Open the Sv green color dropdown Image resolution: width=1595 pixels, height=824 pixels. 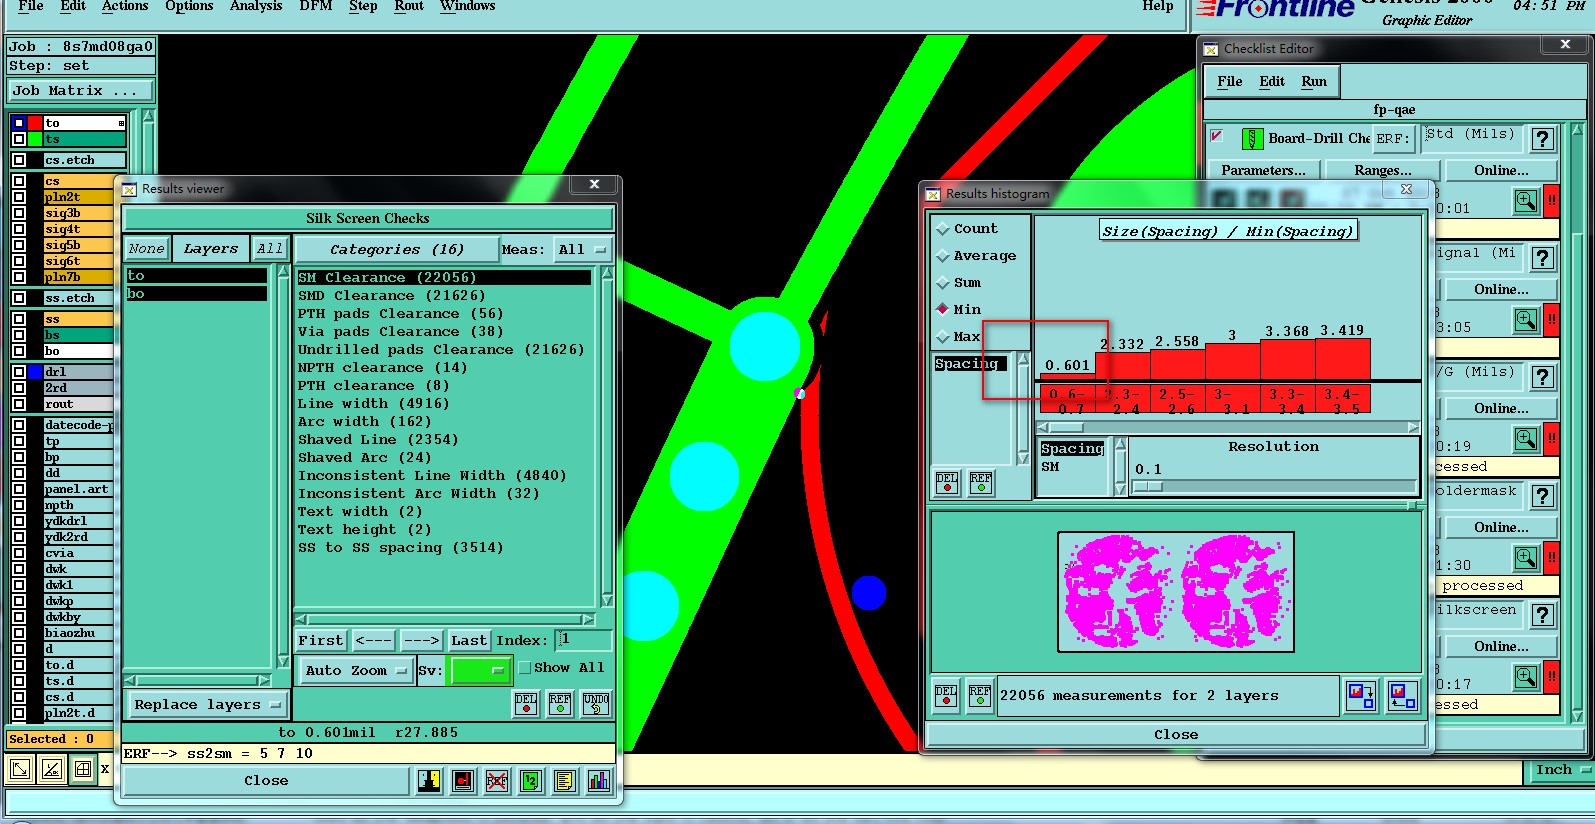click(481, 671)
